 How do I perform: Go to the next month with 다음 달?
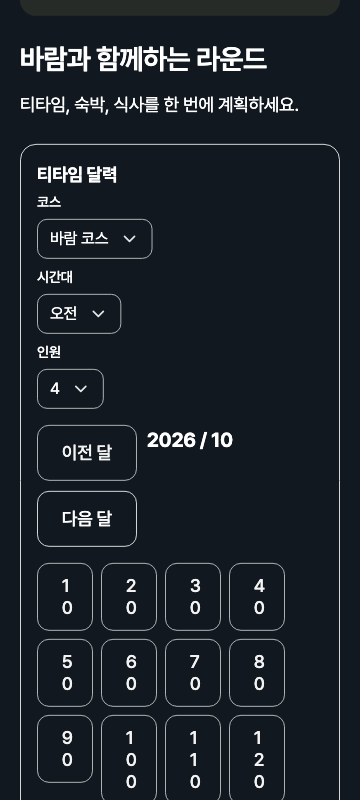click(x=87, y=519)
